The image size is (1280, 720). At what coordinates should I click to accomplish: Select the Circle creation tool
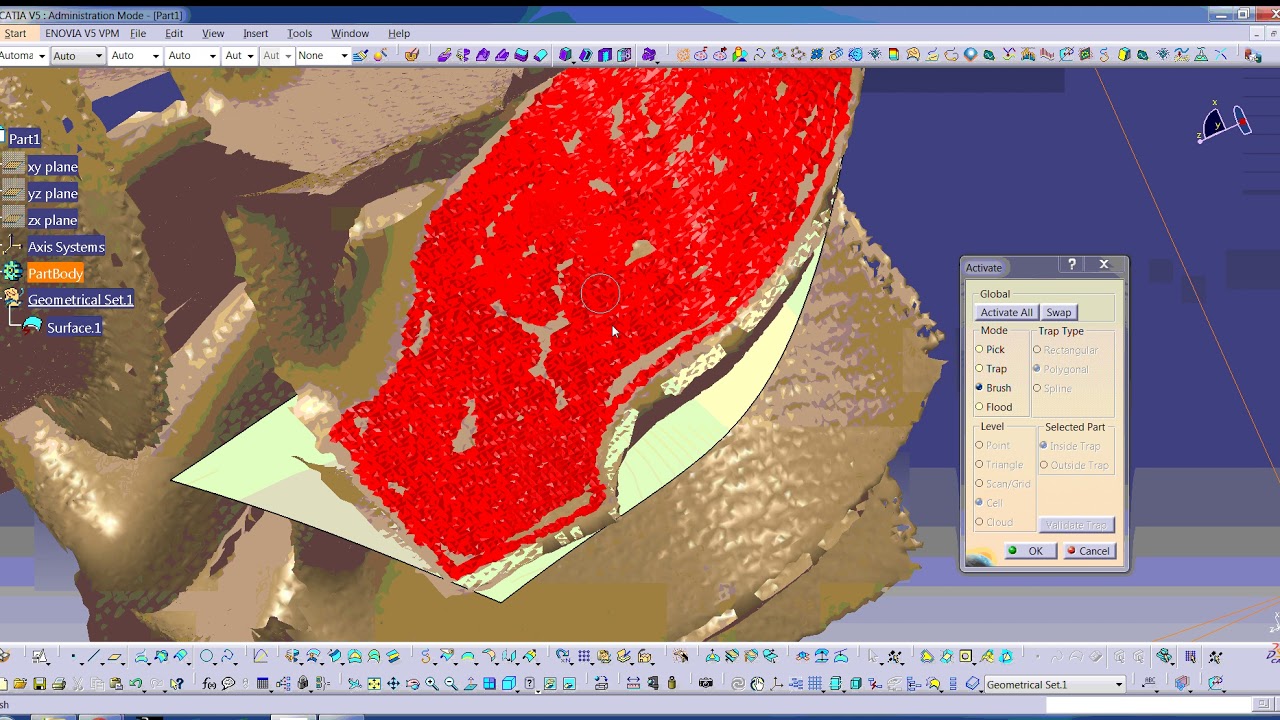[206, 657]
